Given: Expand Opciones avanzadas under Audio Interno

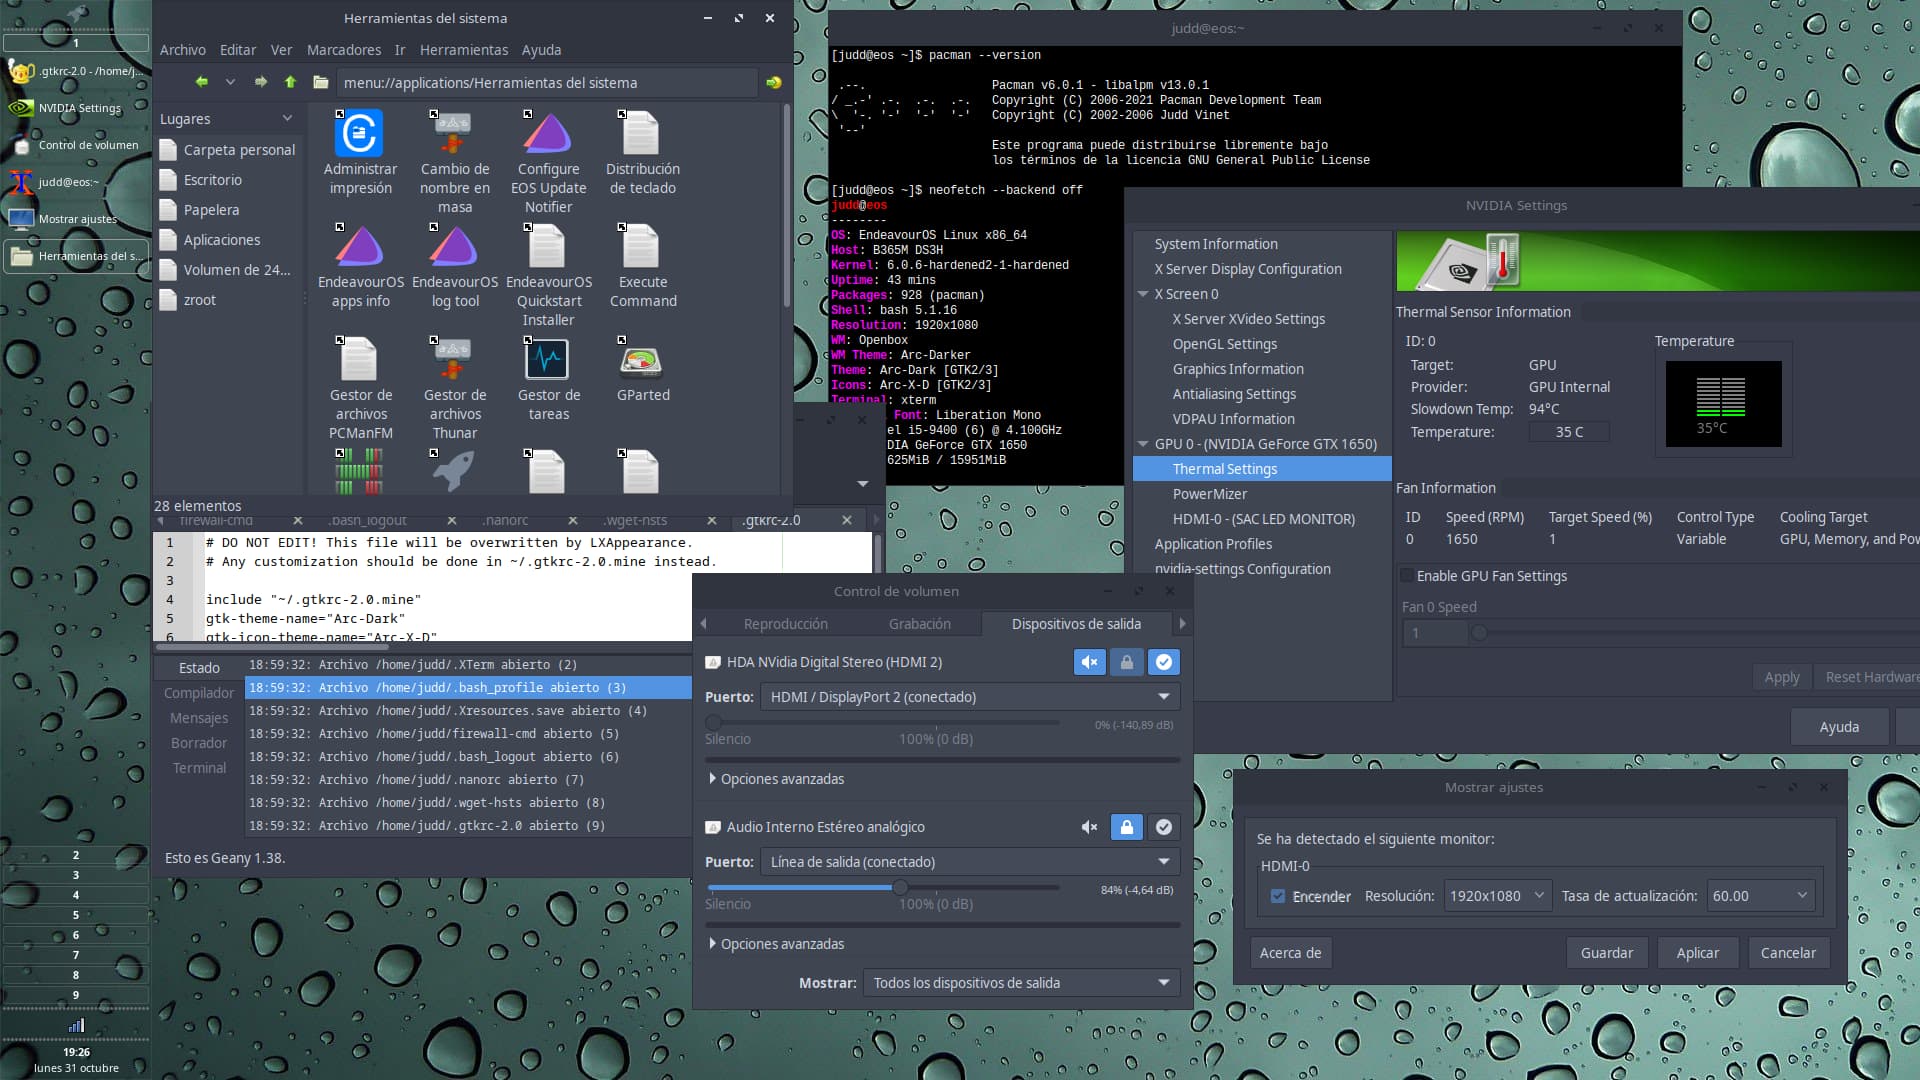Looking at the screenshot, I should [x=776, y=944].
